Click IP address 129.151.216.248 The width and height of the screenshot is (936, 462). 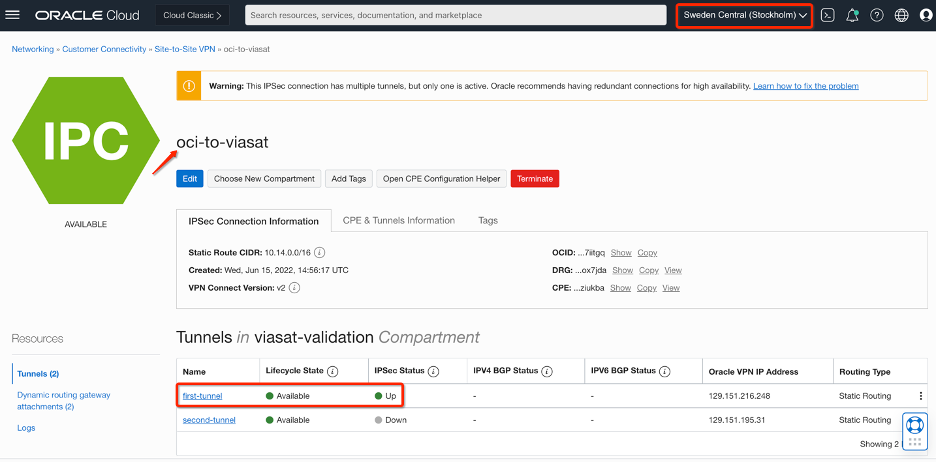click(x=738, y=396)
